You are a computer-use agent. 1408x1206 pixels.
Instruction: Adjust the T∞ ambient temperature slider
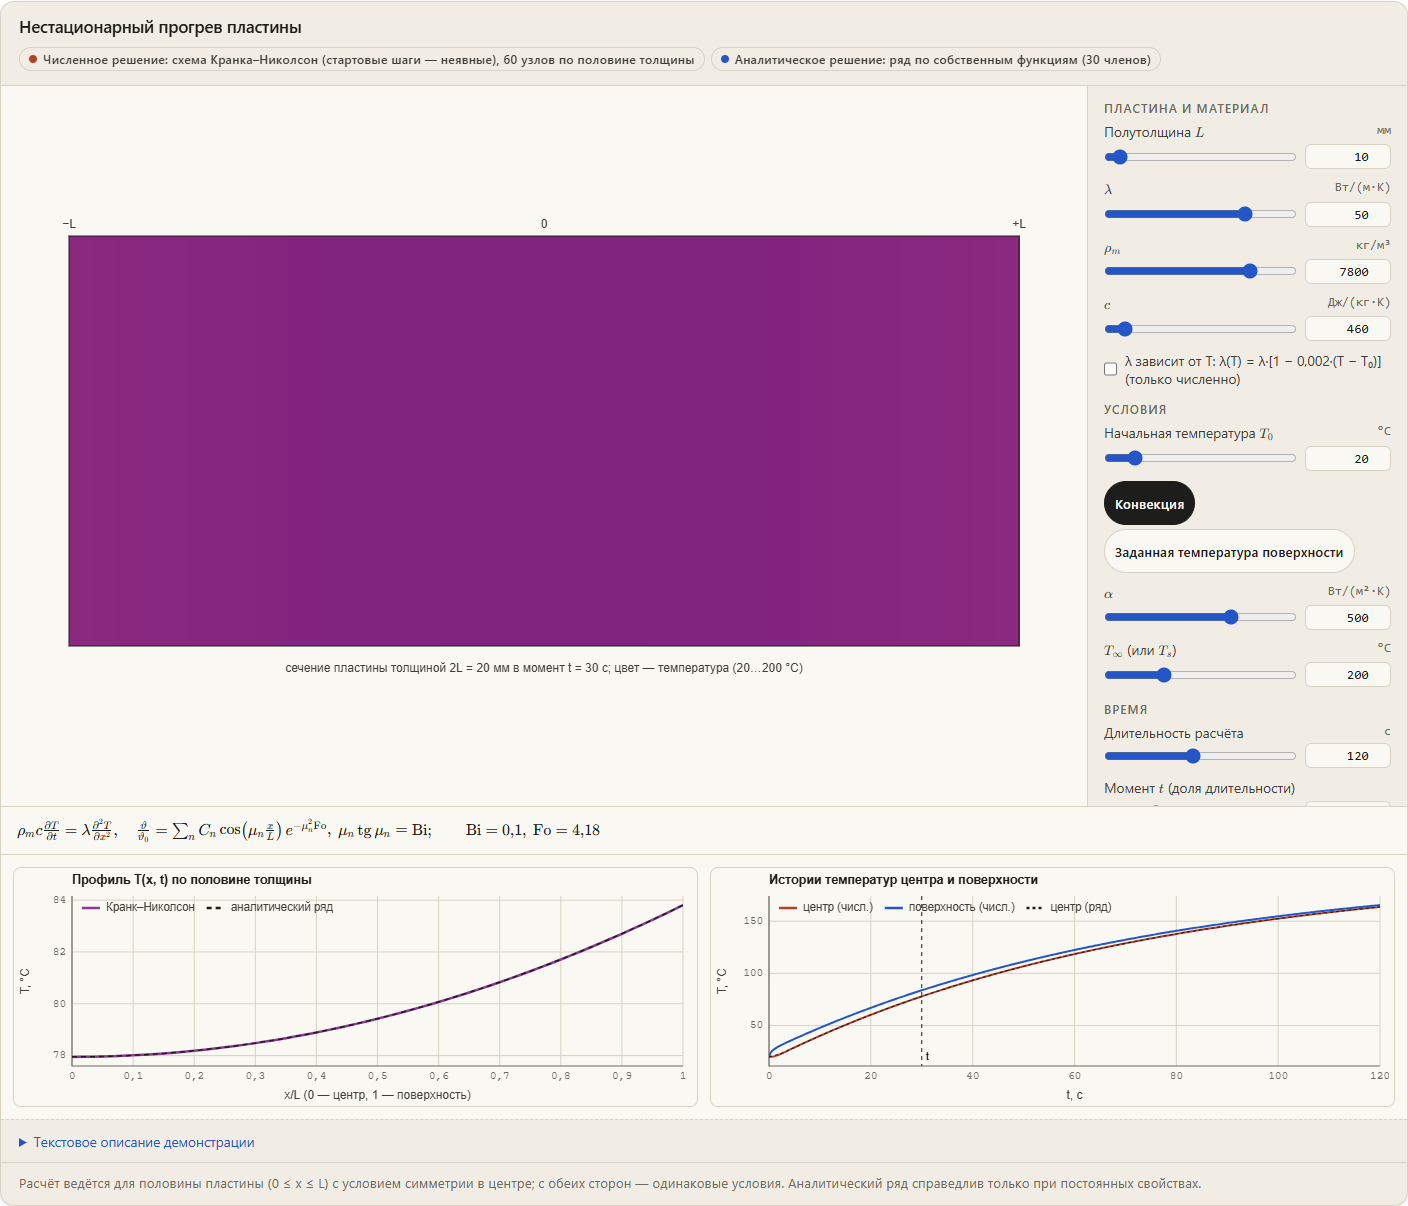click(x=1200, y=675)
